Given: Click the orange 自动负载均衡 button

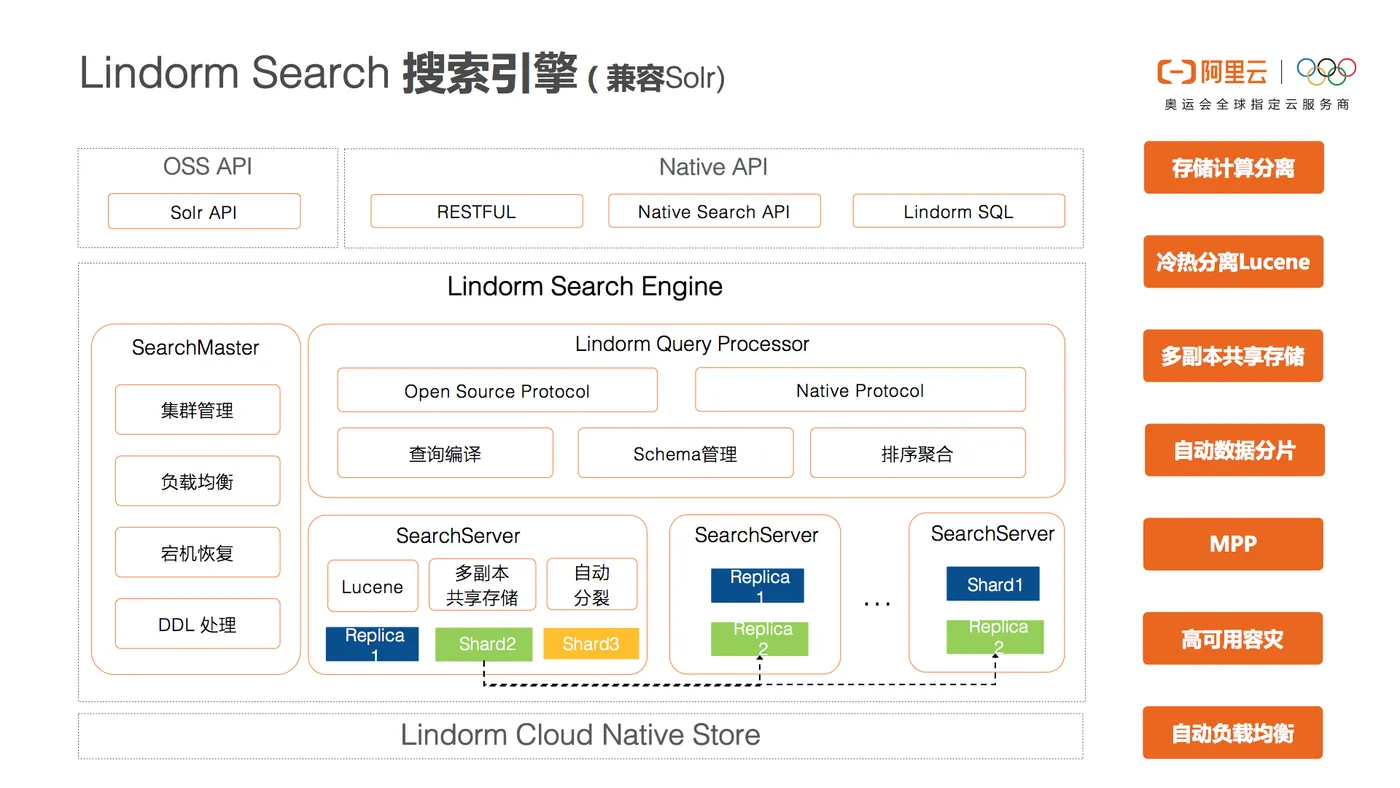Looking at the screenshot, I should point(1233,733).
